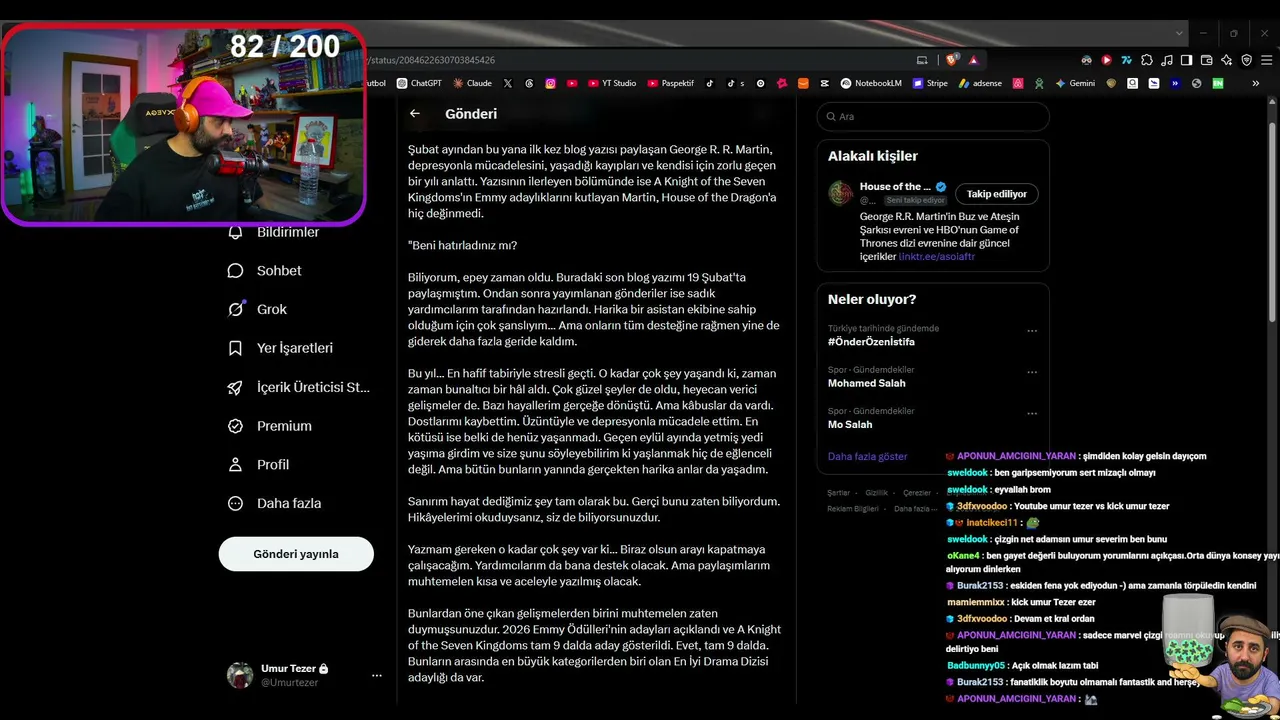Open the Premium sidebar item
This screenshot has height=720, width=1280.
click(x=269, y=426)
